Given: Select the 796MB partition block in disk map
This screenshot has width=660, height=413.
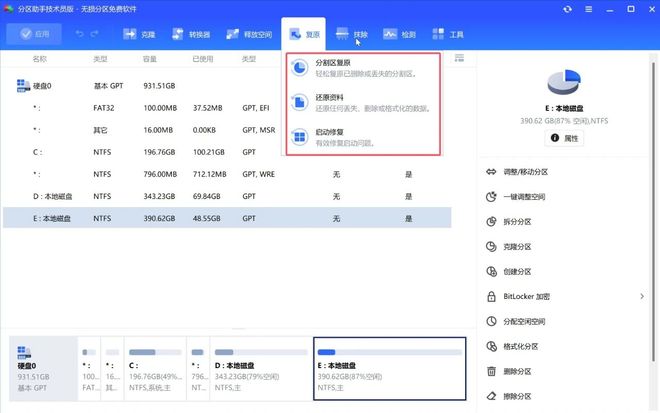Looking at the screenshot, I should pos(198,368).
